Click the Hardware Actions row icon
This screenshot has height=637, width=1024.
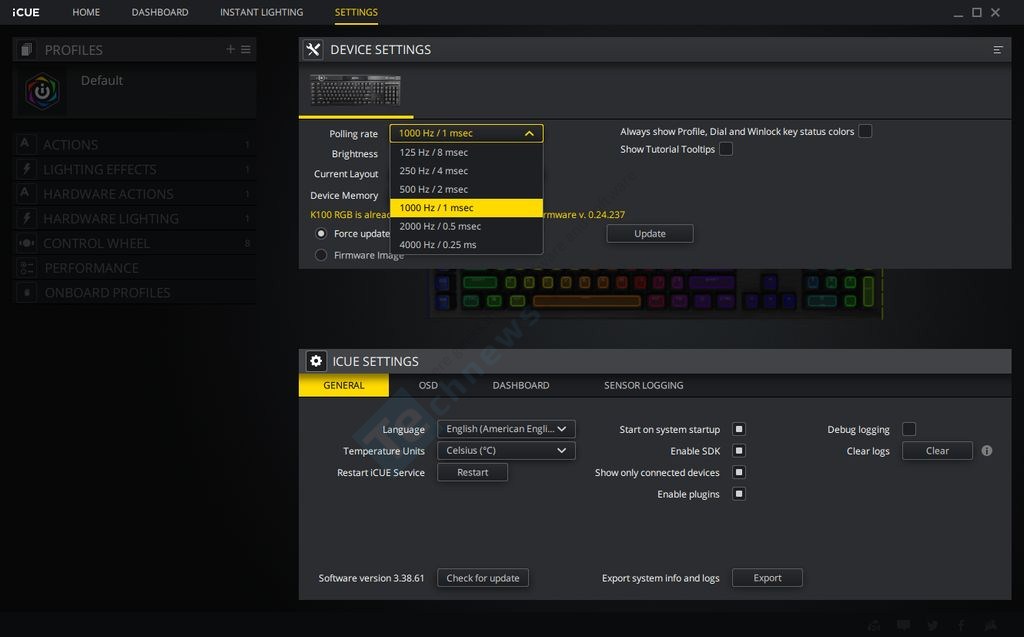pyautogui.click(x=25, y=193)
